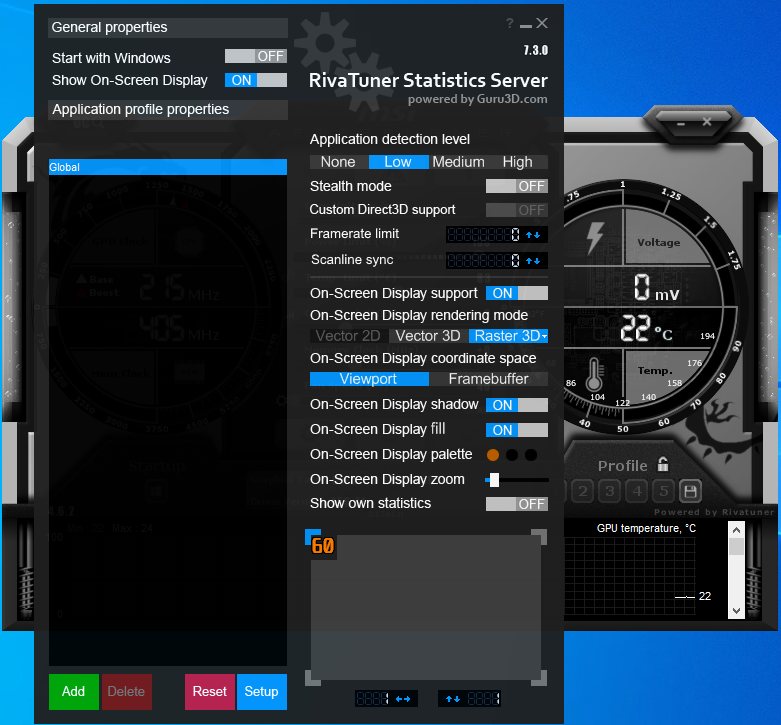
Task: Click the vertical OSD position arrows
Action: click(453, 699)
